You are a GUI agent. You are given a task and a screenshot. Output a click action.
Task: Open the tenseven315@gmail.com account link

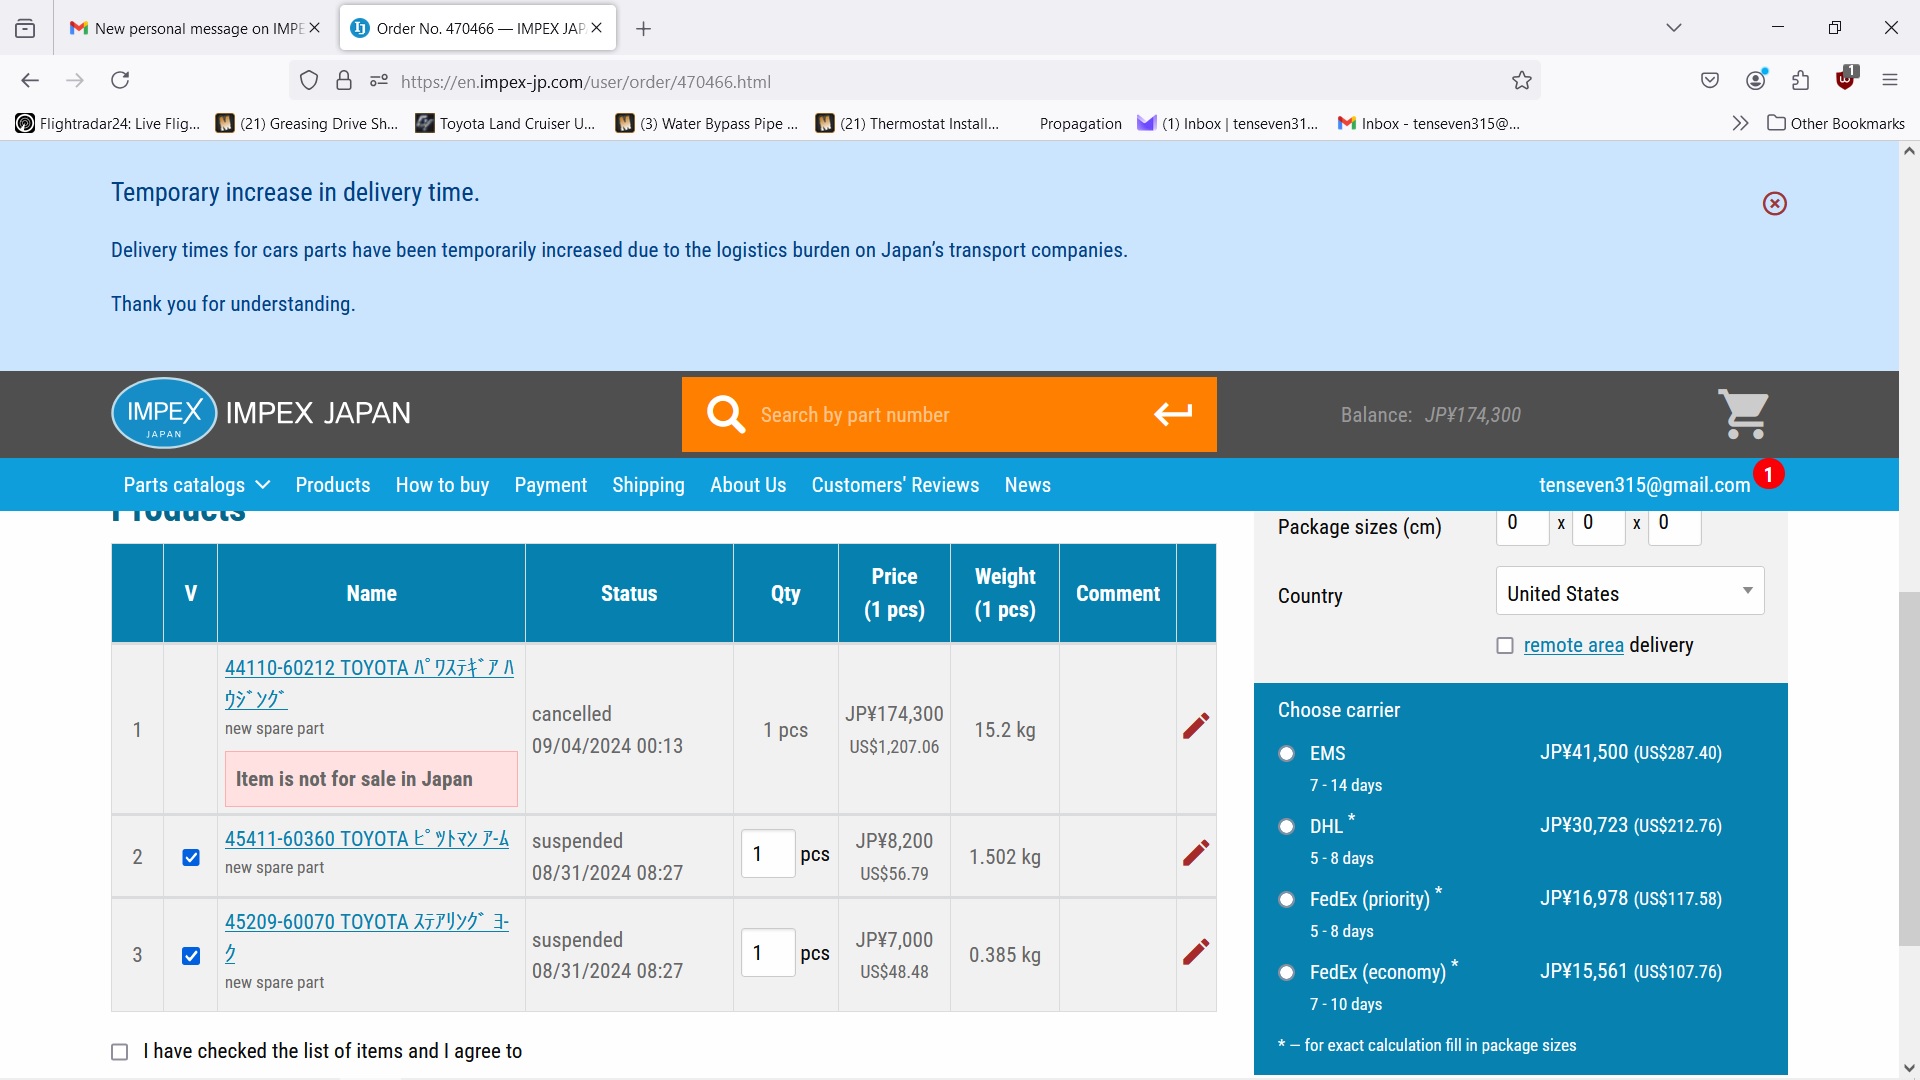click(1644, 485)
